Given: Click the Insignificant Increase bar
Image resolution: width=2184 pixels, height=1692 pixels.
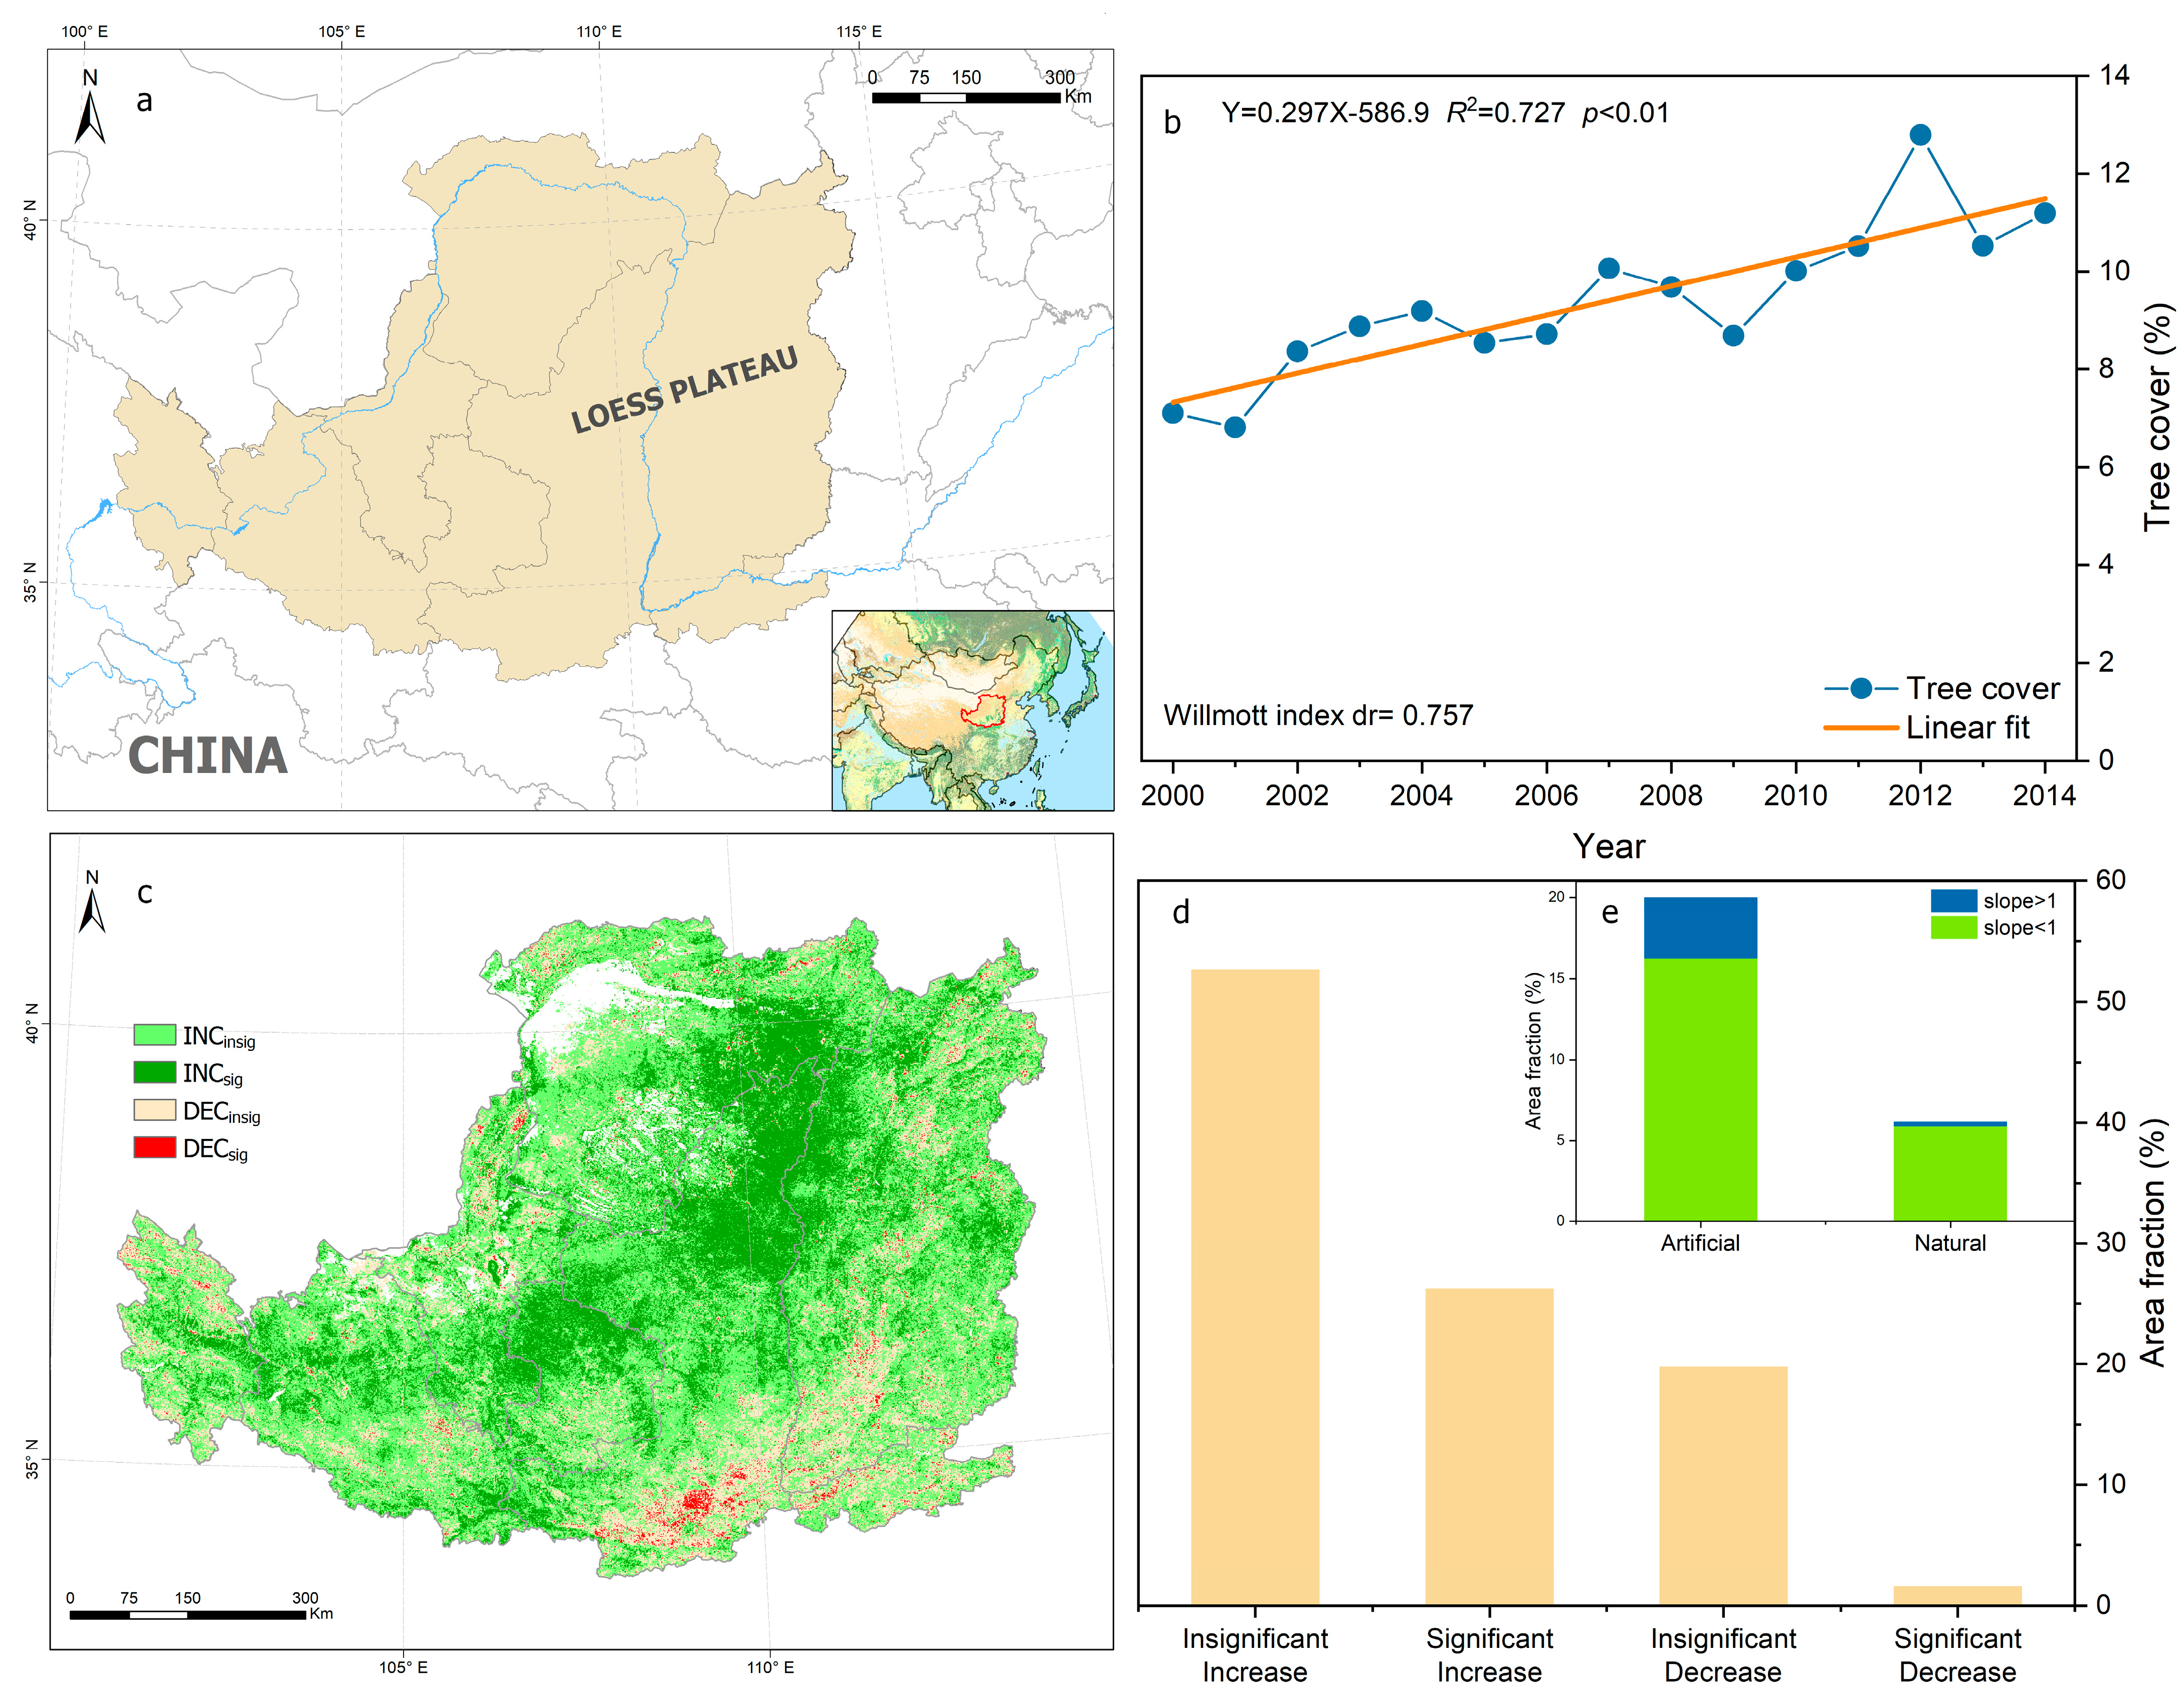Looking at the screenshot, I should pos(1255,1287).
